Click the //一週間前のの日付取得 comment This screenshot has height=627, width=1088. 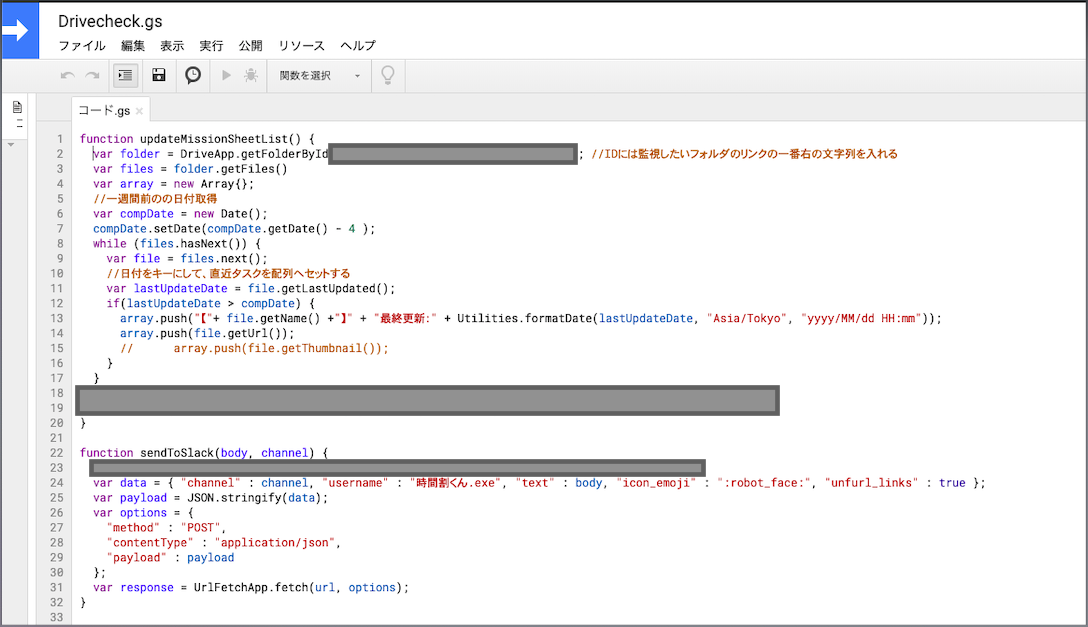coord(155,198)
